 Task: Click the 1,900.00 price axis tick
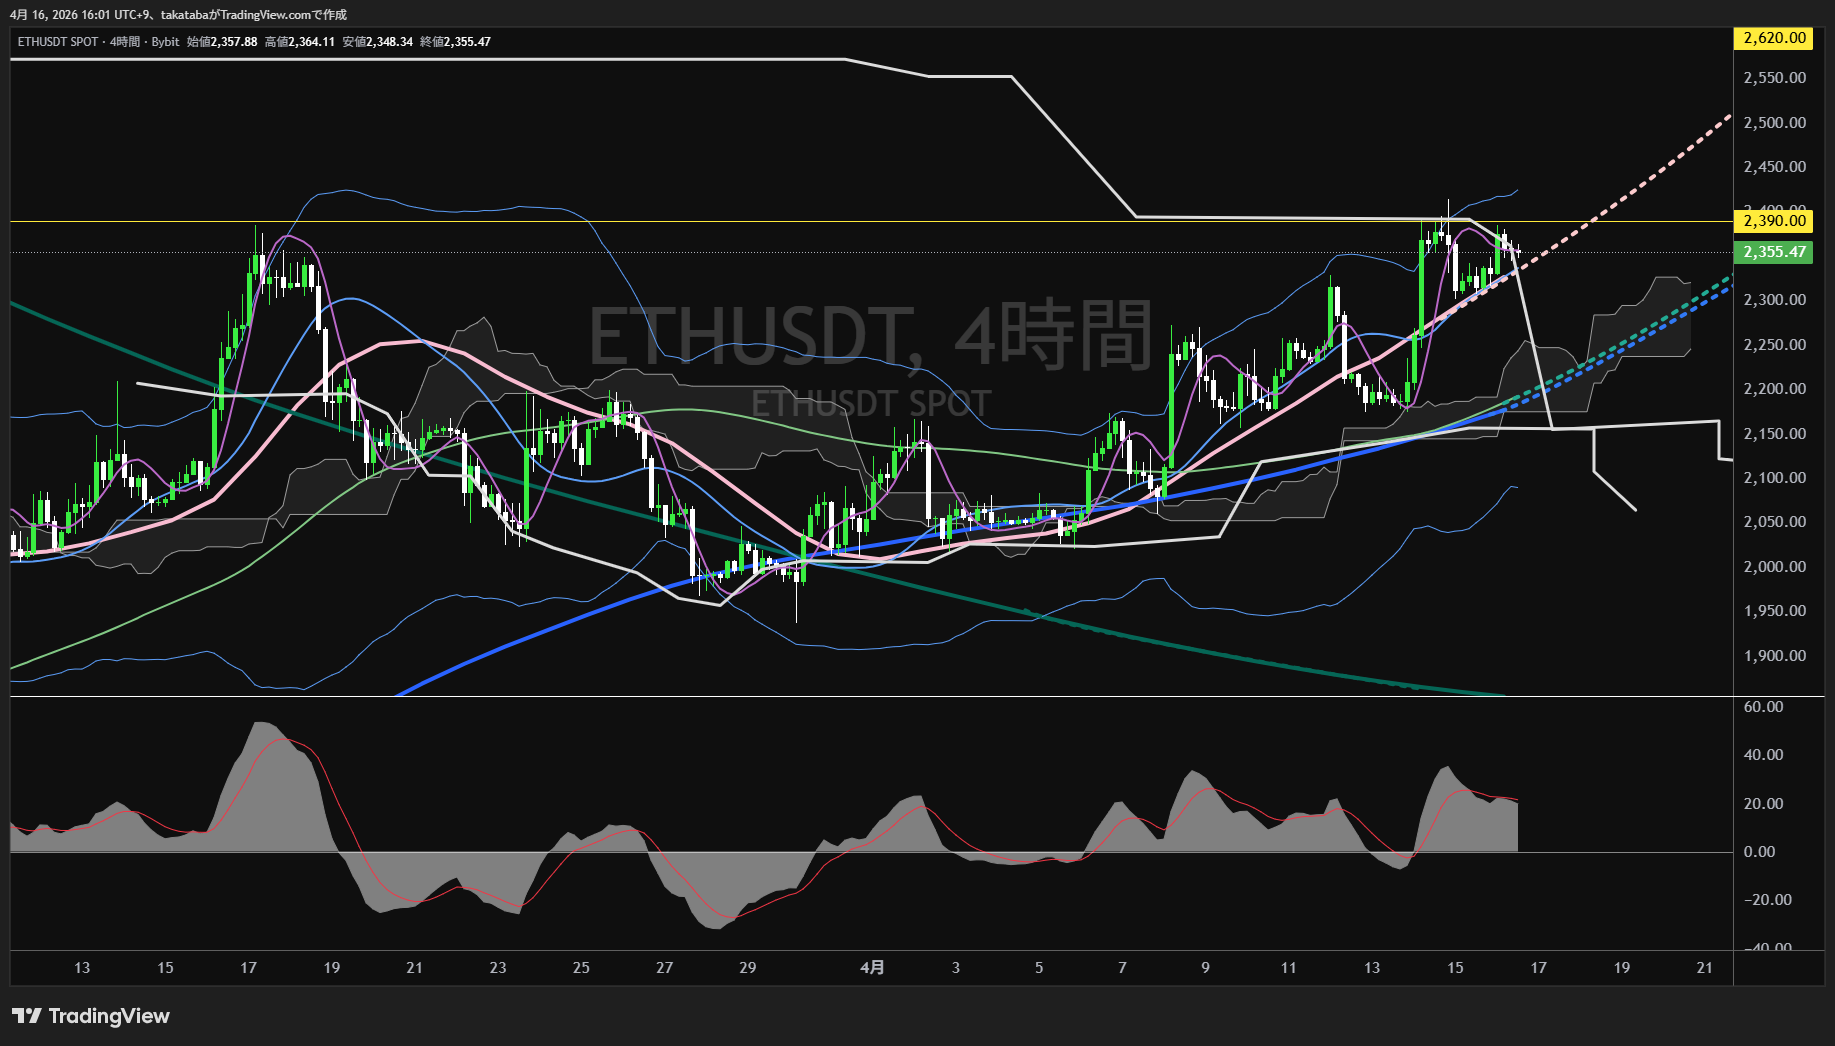coord(1774,656)
